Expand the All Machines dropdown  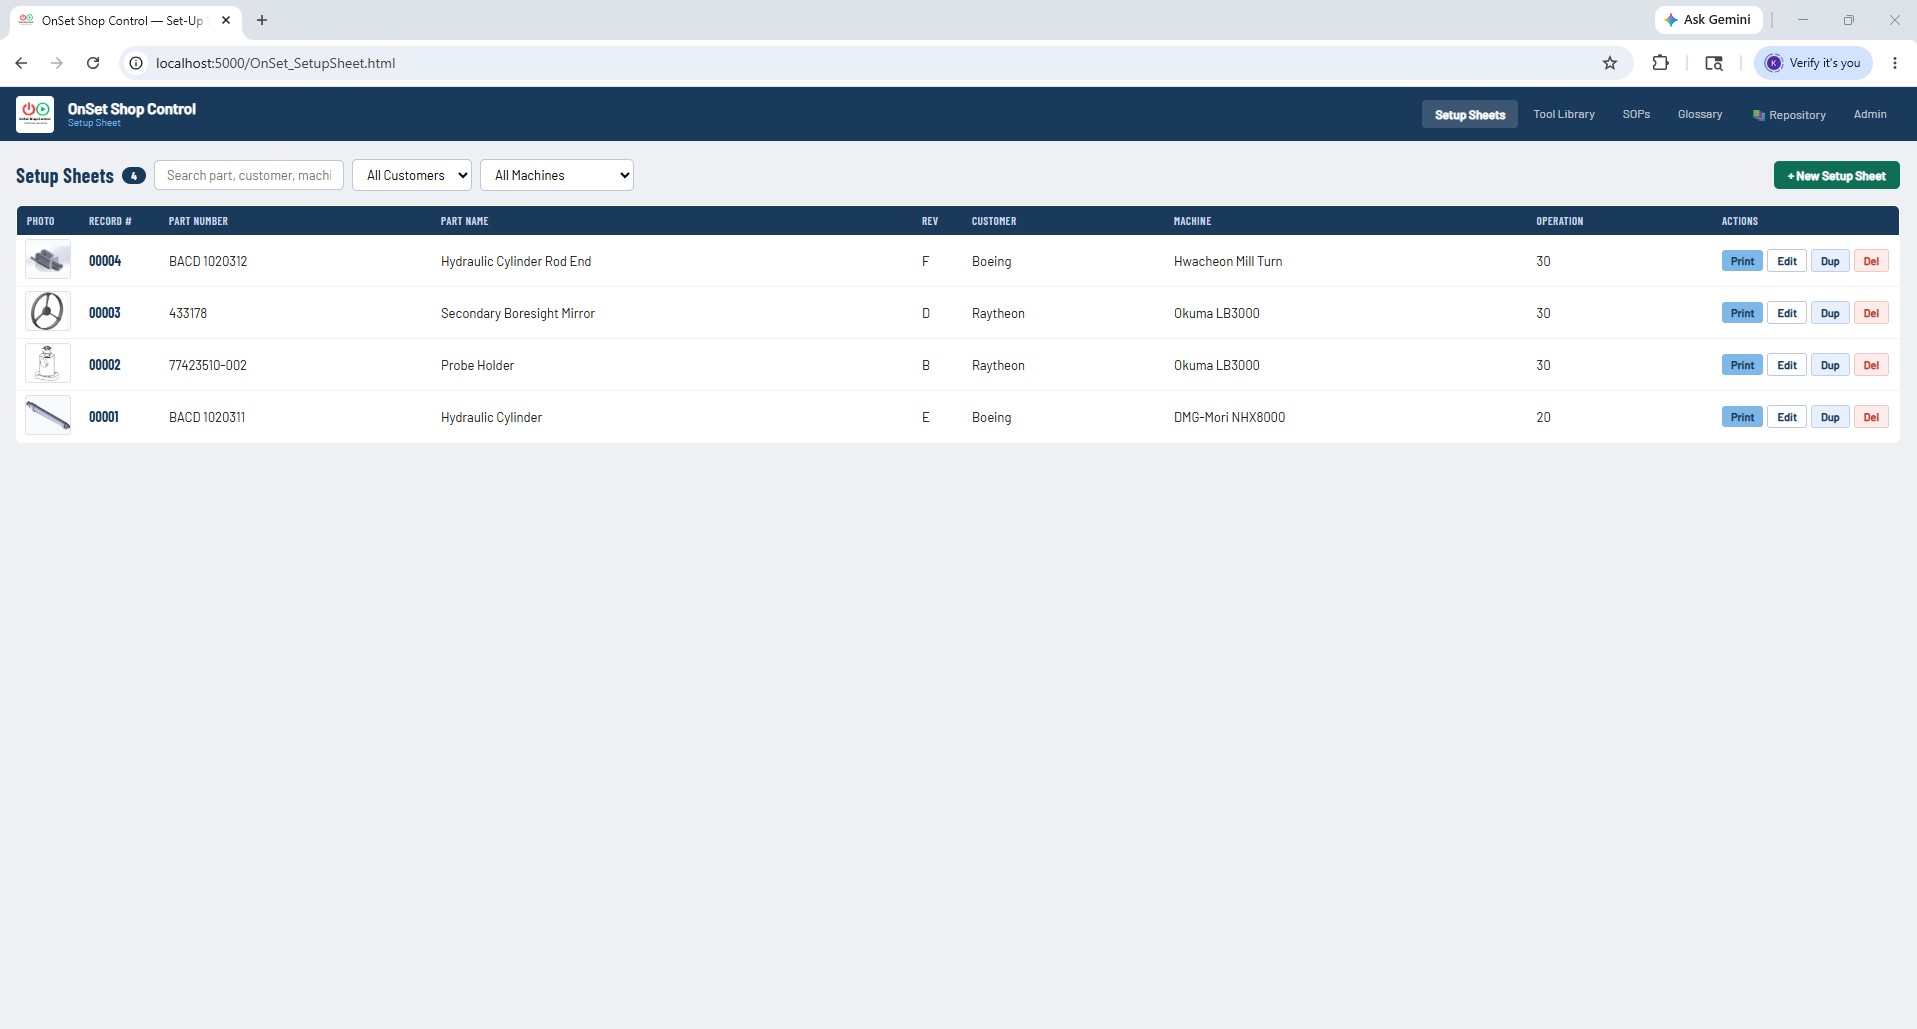(557, 175)
